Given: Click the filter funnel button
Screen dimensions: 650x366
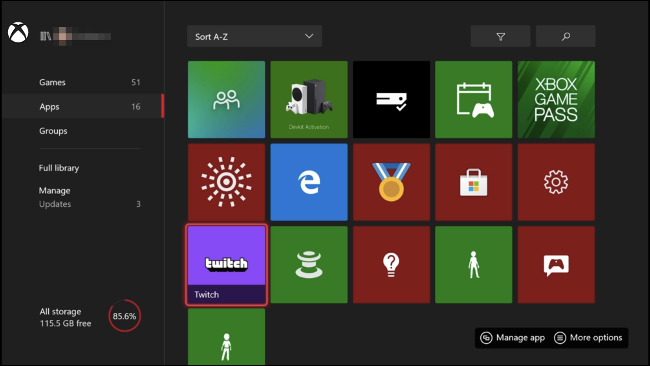Looking at the screenshot, I should tap(500, 36).
